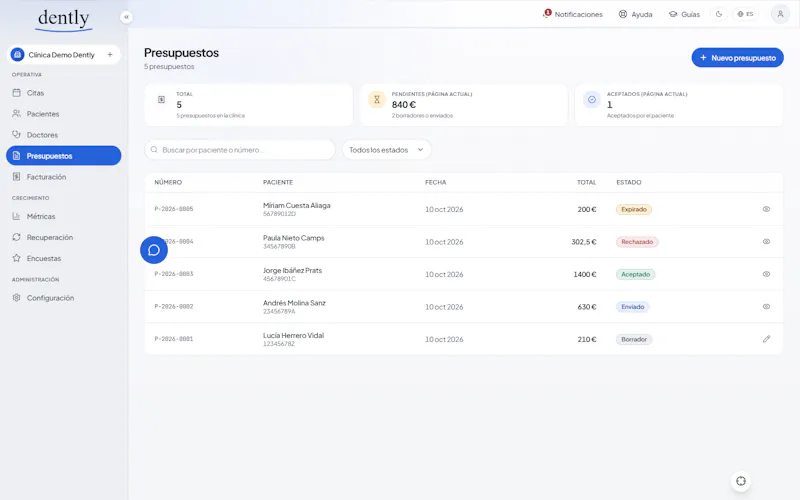
Task: Click the ESTADO column header
Action: point(629,182)
